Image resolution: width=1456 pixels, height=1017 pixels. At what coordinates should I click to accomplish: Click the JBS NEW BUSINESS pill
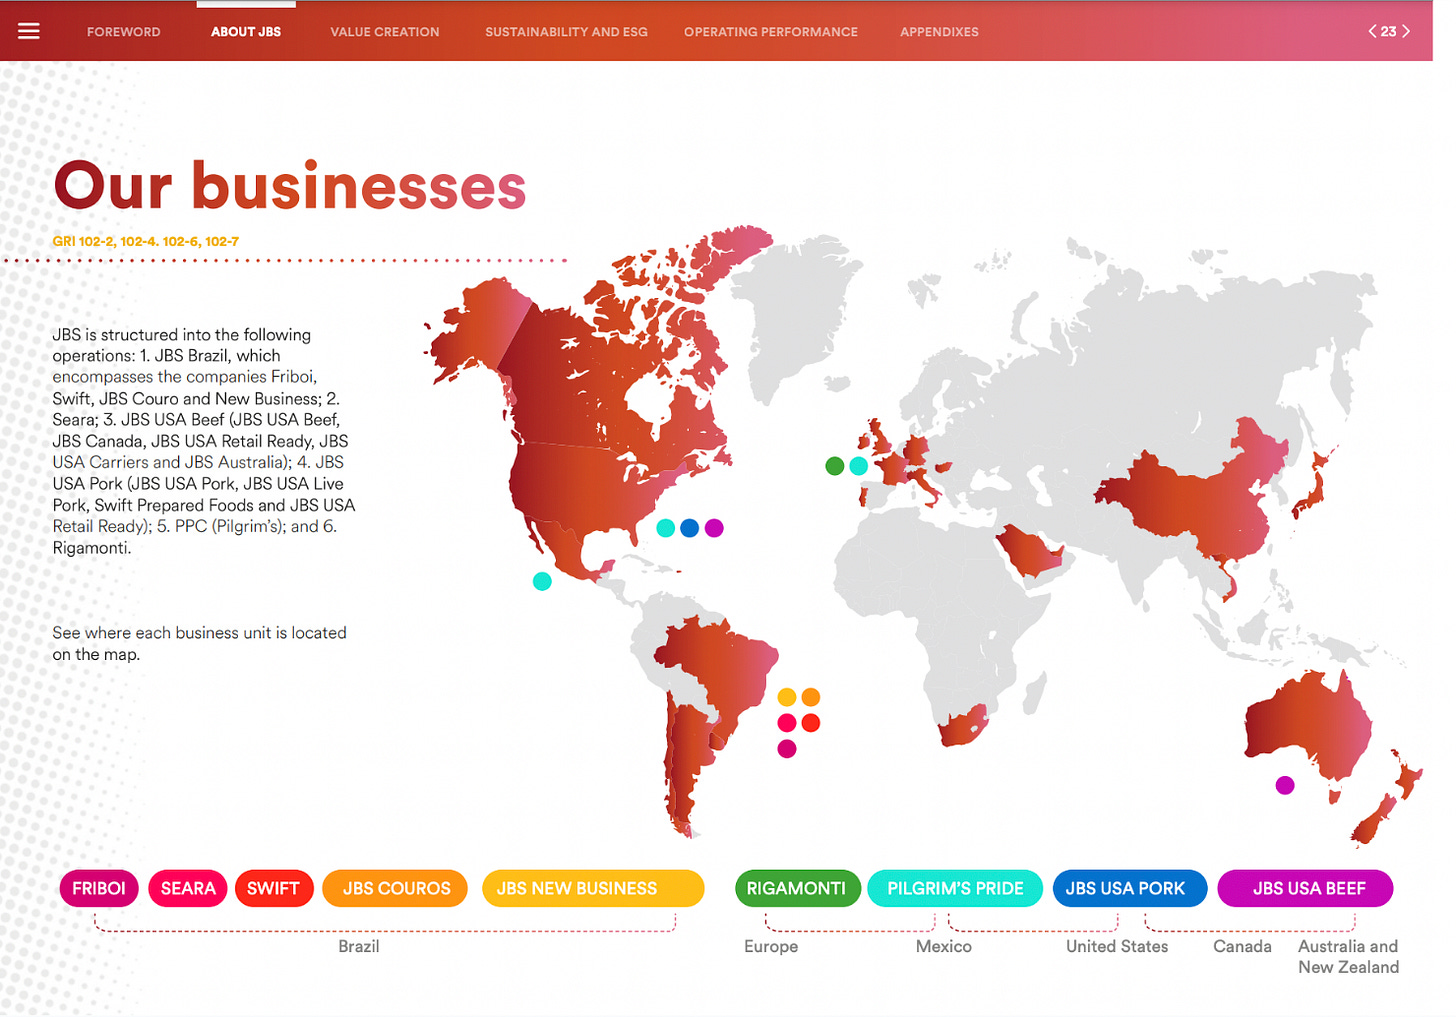click(x=593, y=888)
